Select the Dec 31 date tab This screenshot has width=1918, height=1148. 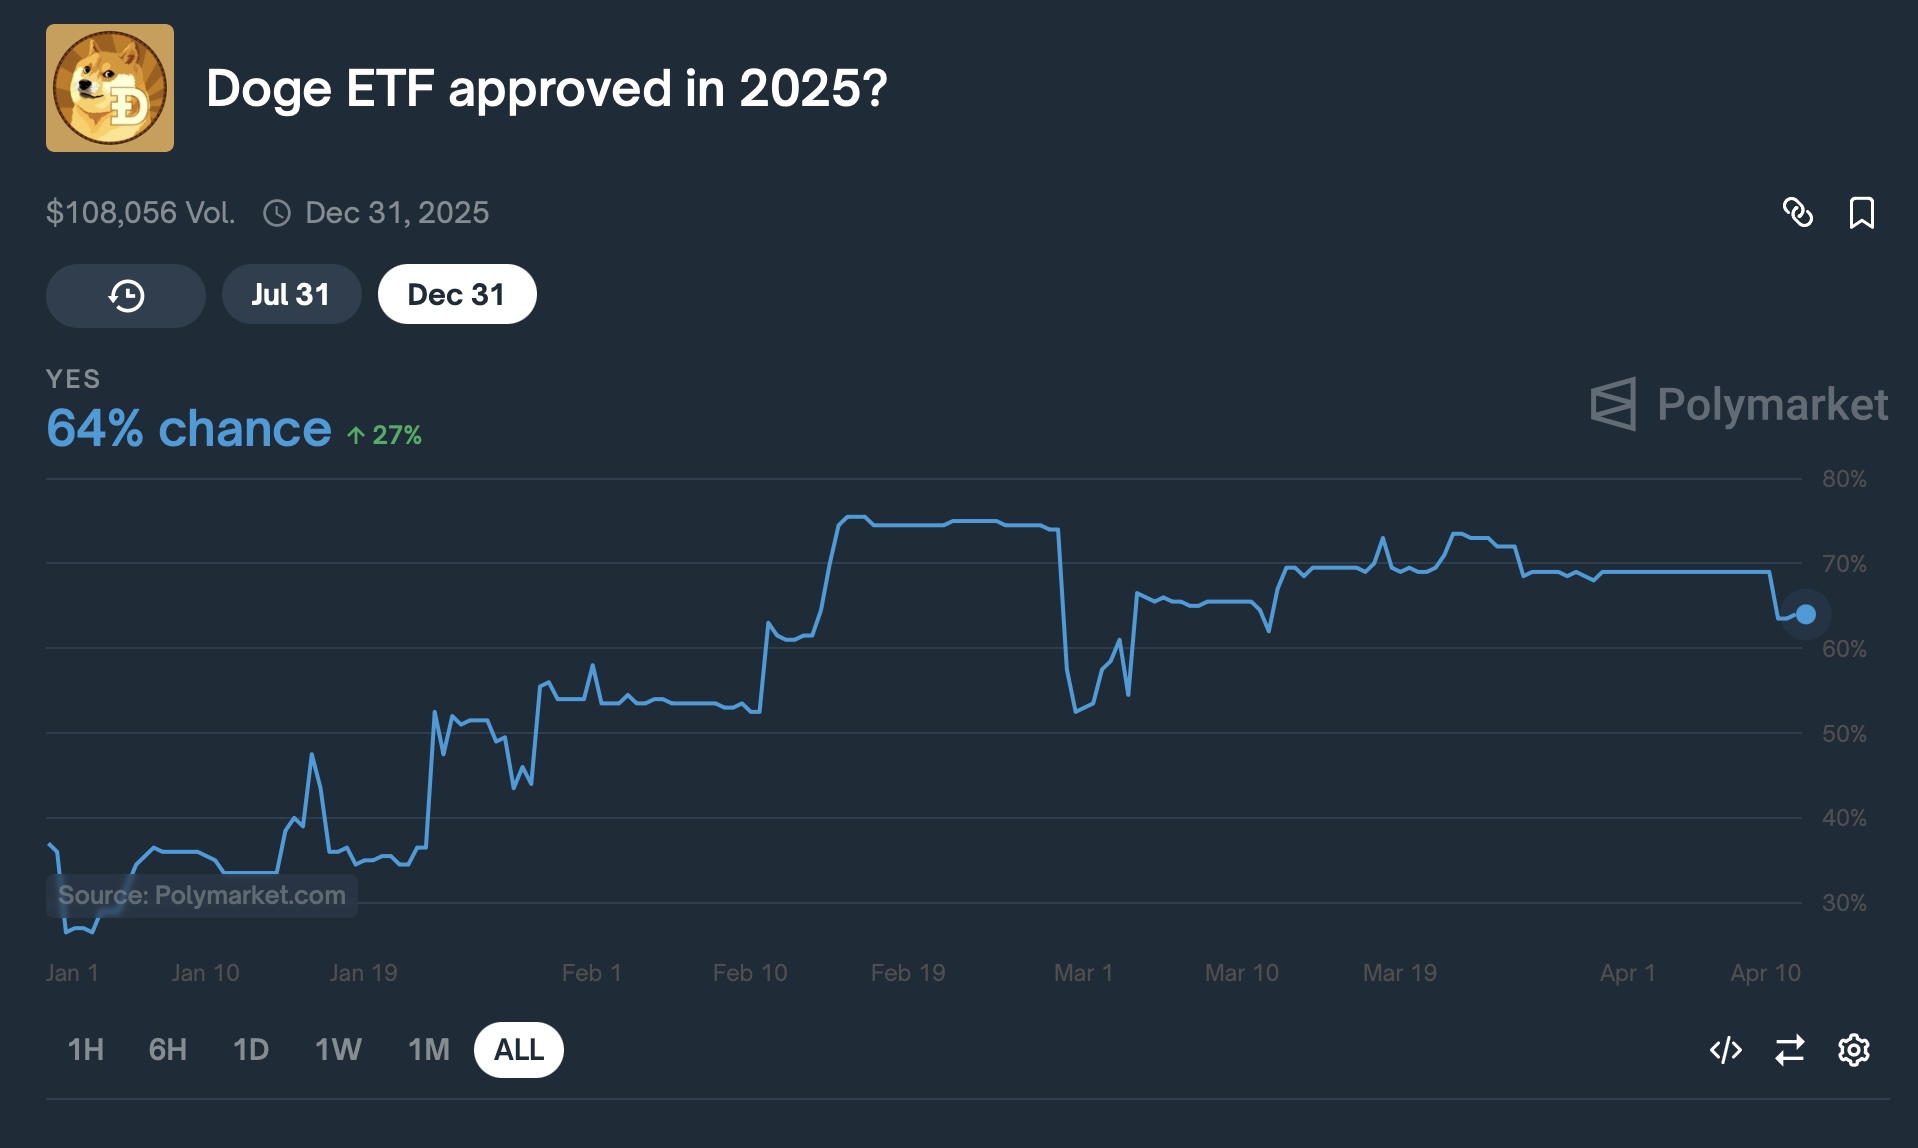point(457,295)
